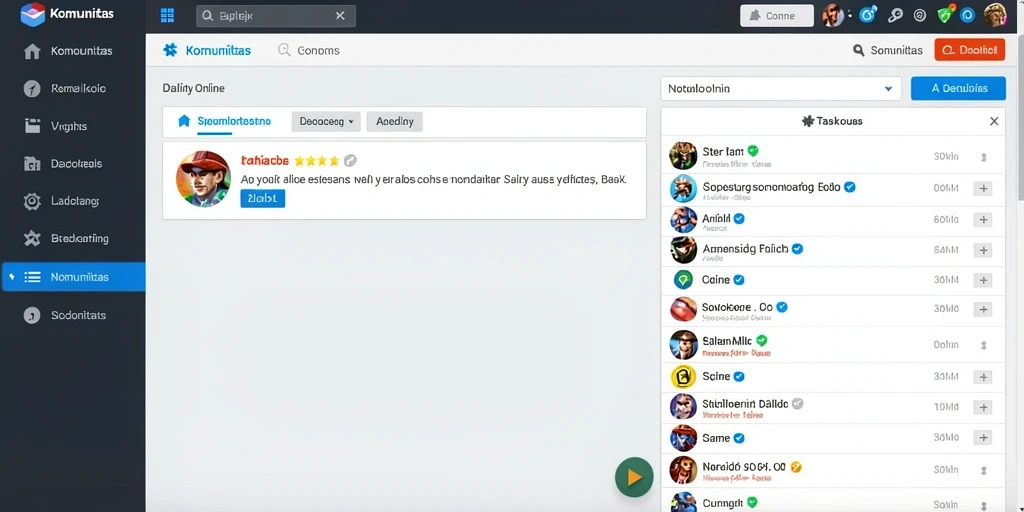Click the puzzle icon beside Komuniitas heading

point(170,50)
